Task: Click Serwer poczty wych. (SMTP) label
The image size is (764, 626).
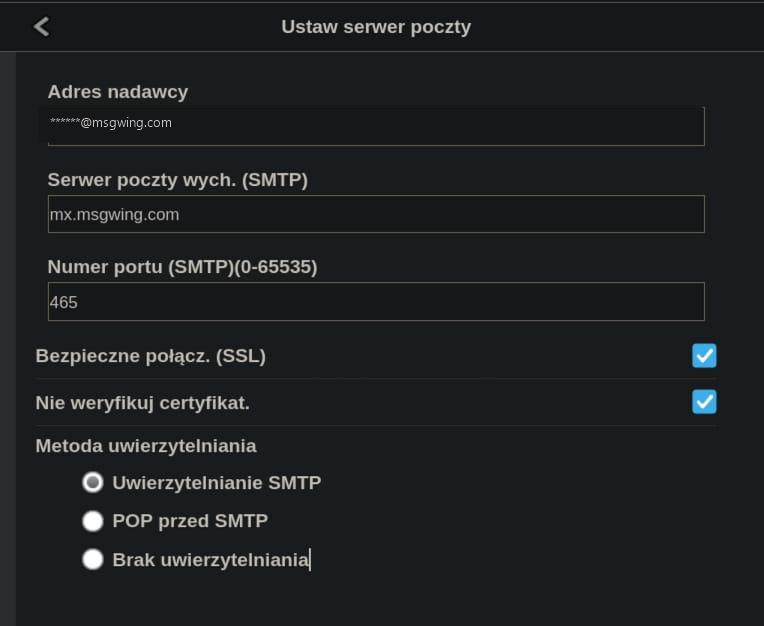Action: 178,180
